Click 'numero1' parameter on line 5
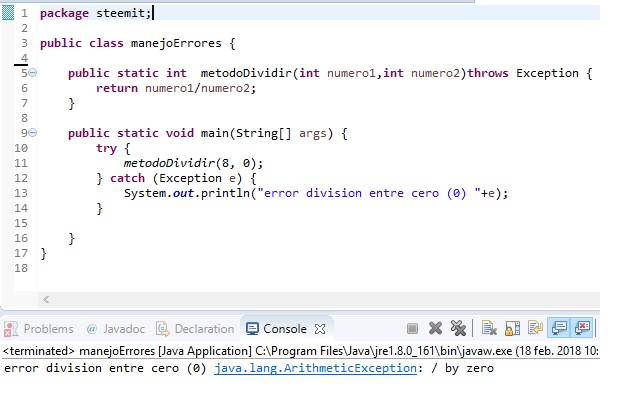Screen dimensions: 627x393 pyautogui.click(x=351, y=73)
